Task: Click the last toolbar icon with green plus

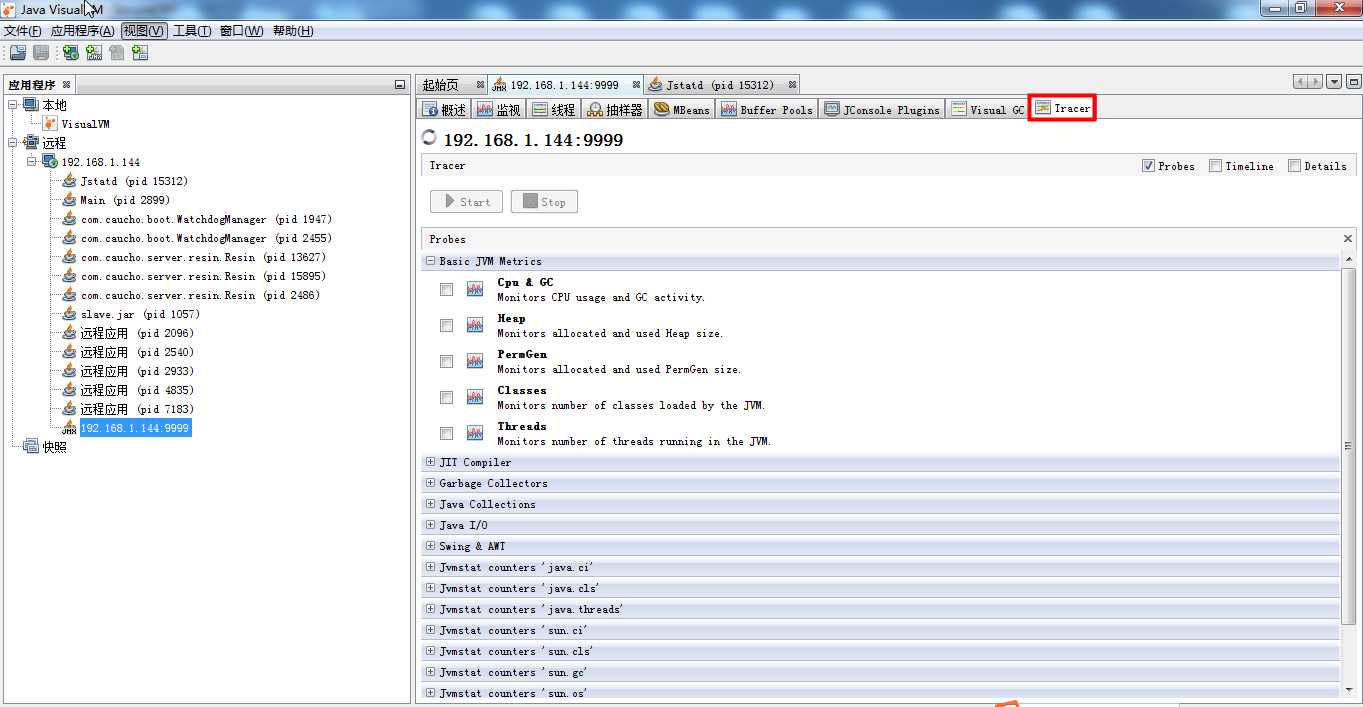Action: pos(140,53)
